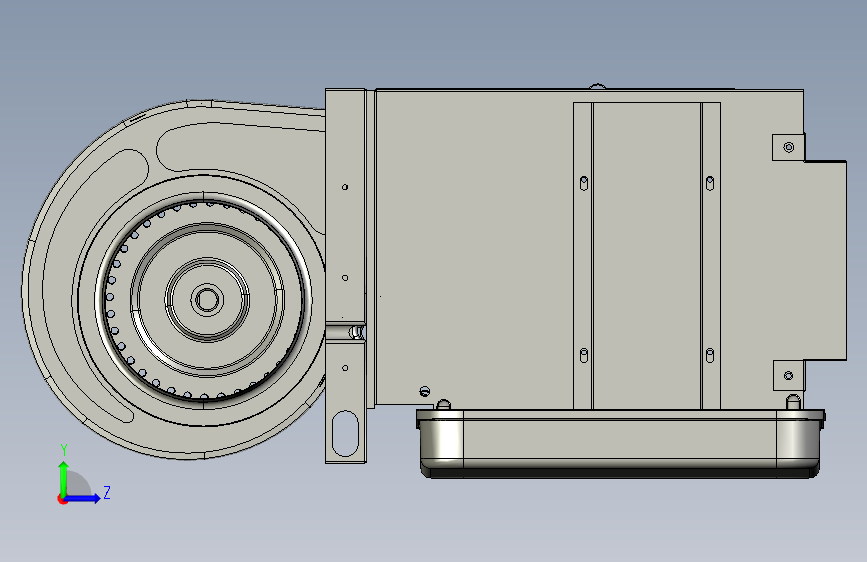Click the left locating pin on the drain pan
The image size is (867, 562).
443,404
